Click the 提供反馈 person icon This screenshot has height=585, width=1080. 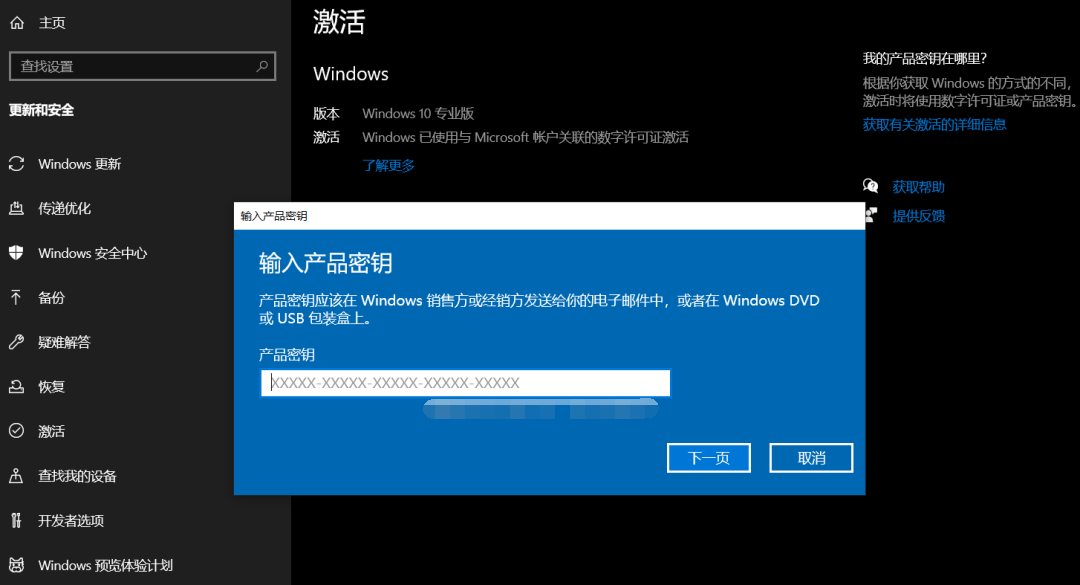click(871, 216)
